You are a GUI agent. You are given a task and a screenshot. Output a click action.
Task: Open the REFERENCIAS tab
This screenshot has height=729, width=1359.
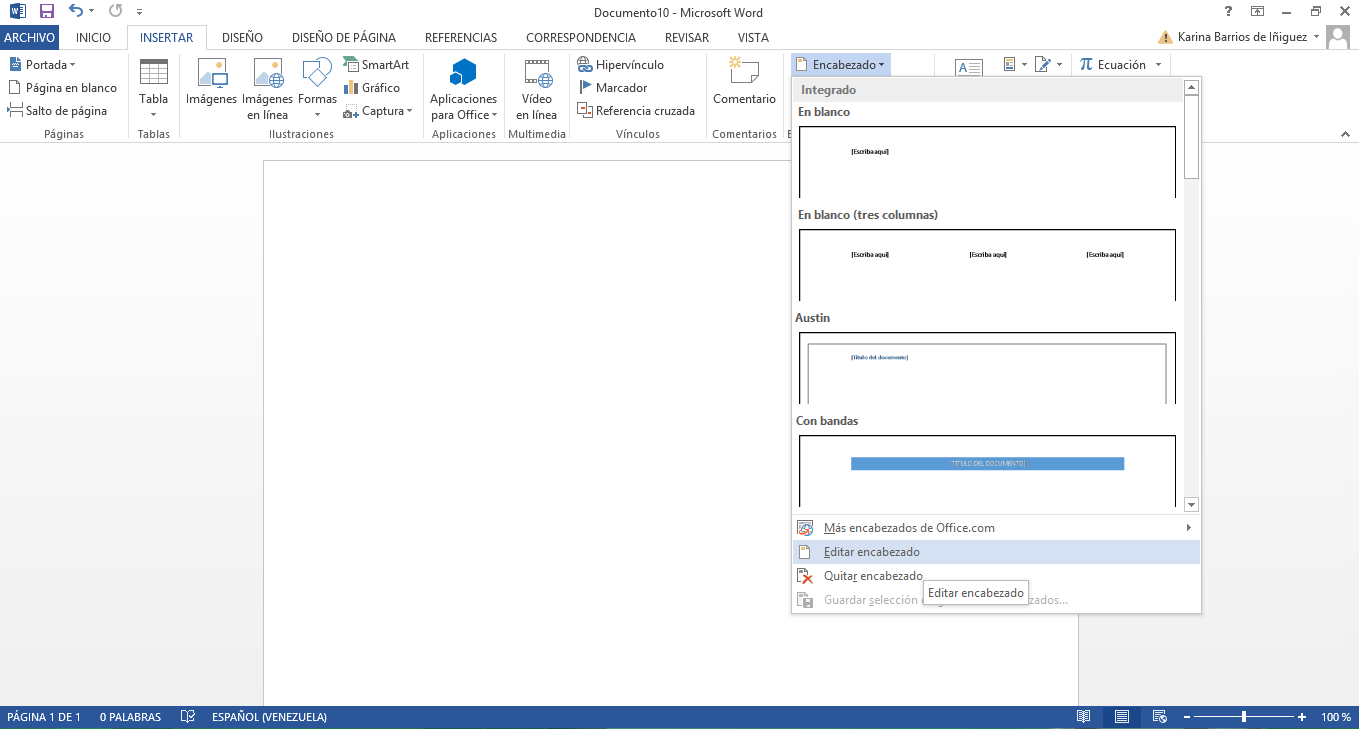[461, 37]
